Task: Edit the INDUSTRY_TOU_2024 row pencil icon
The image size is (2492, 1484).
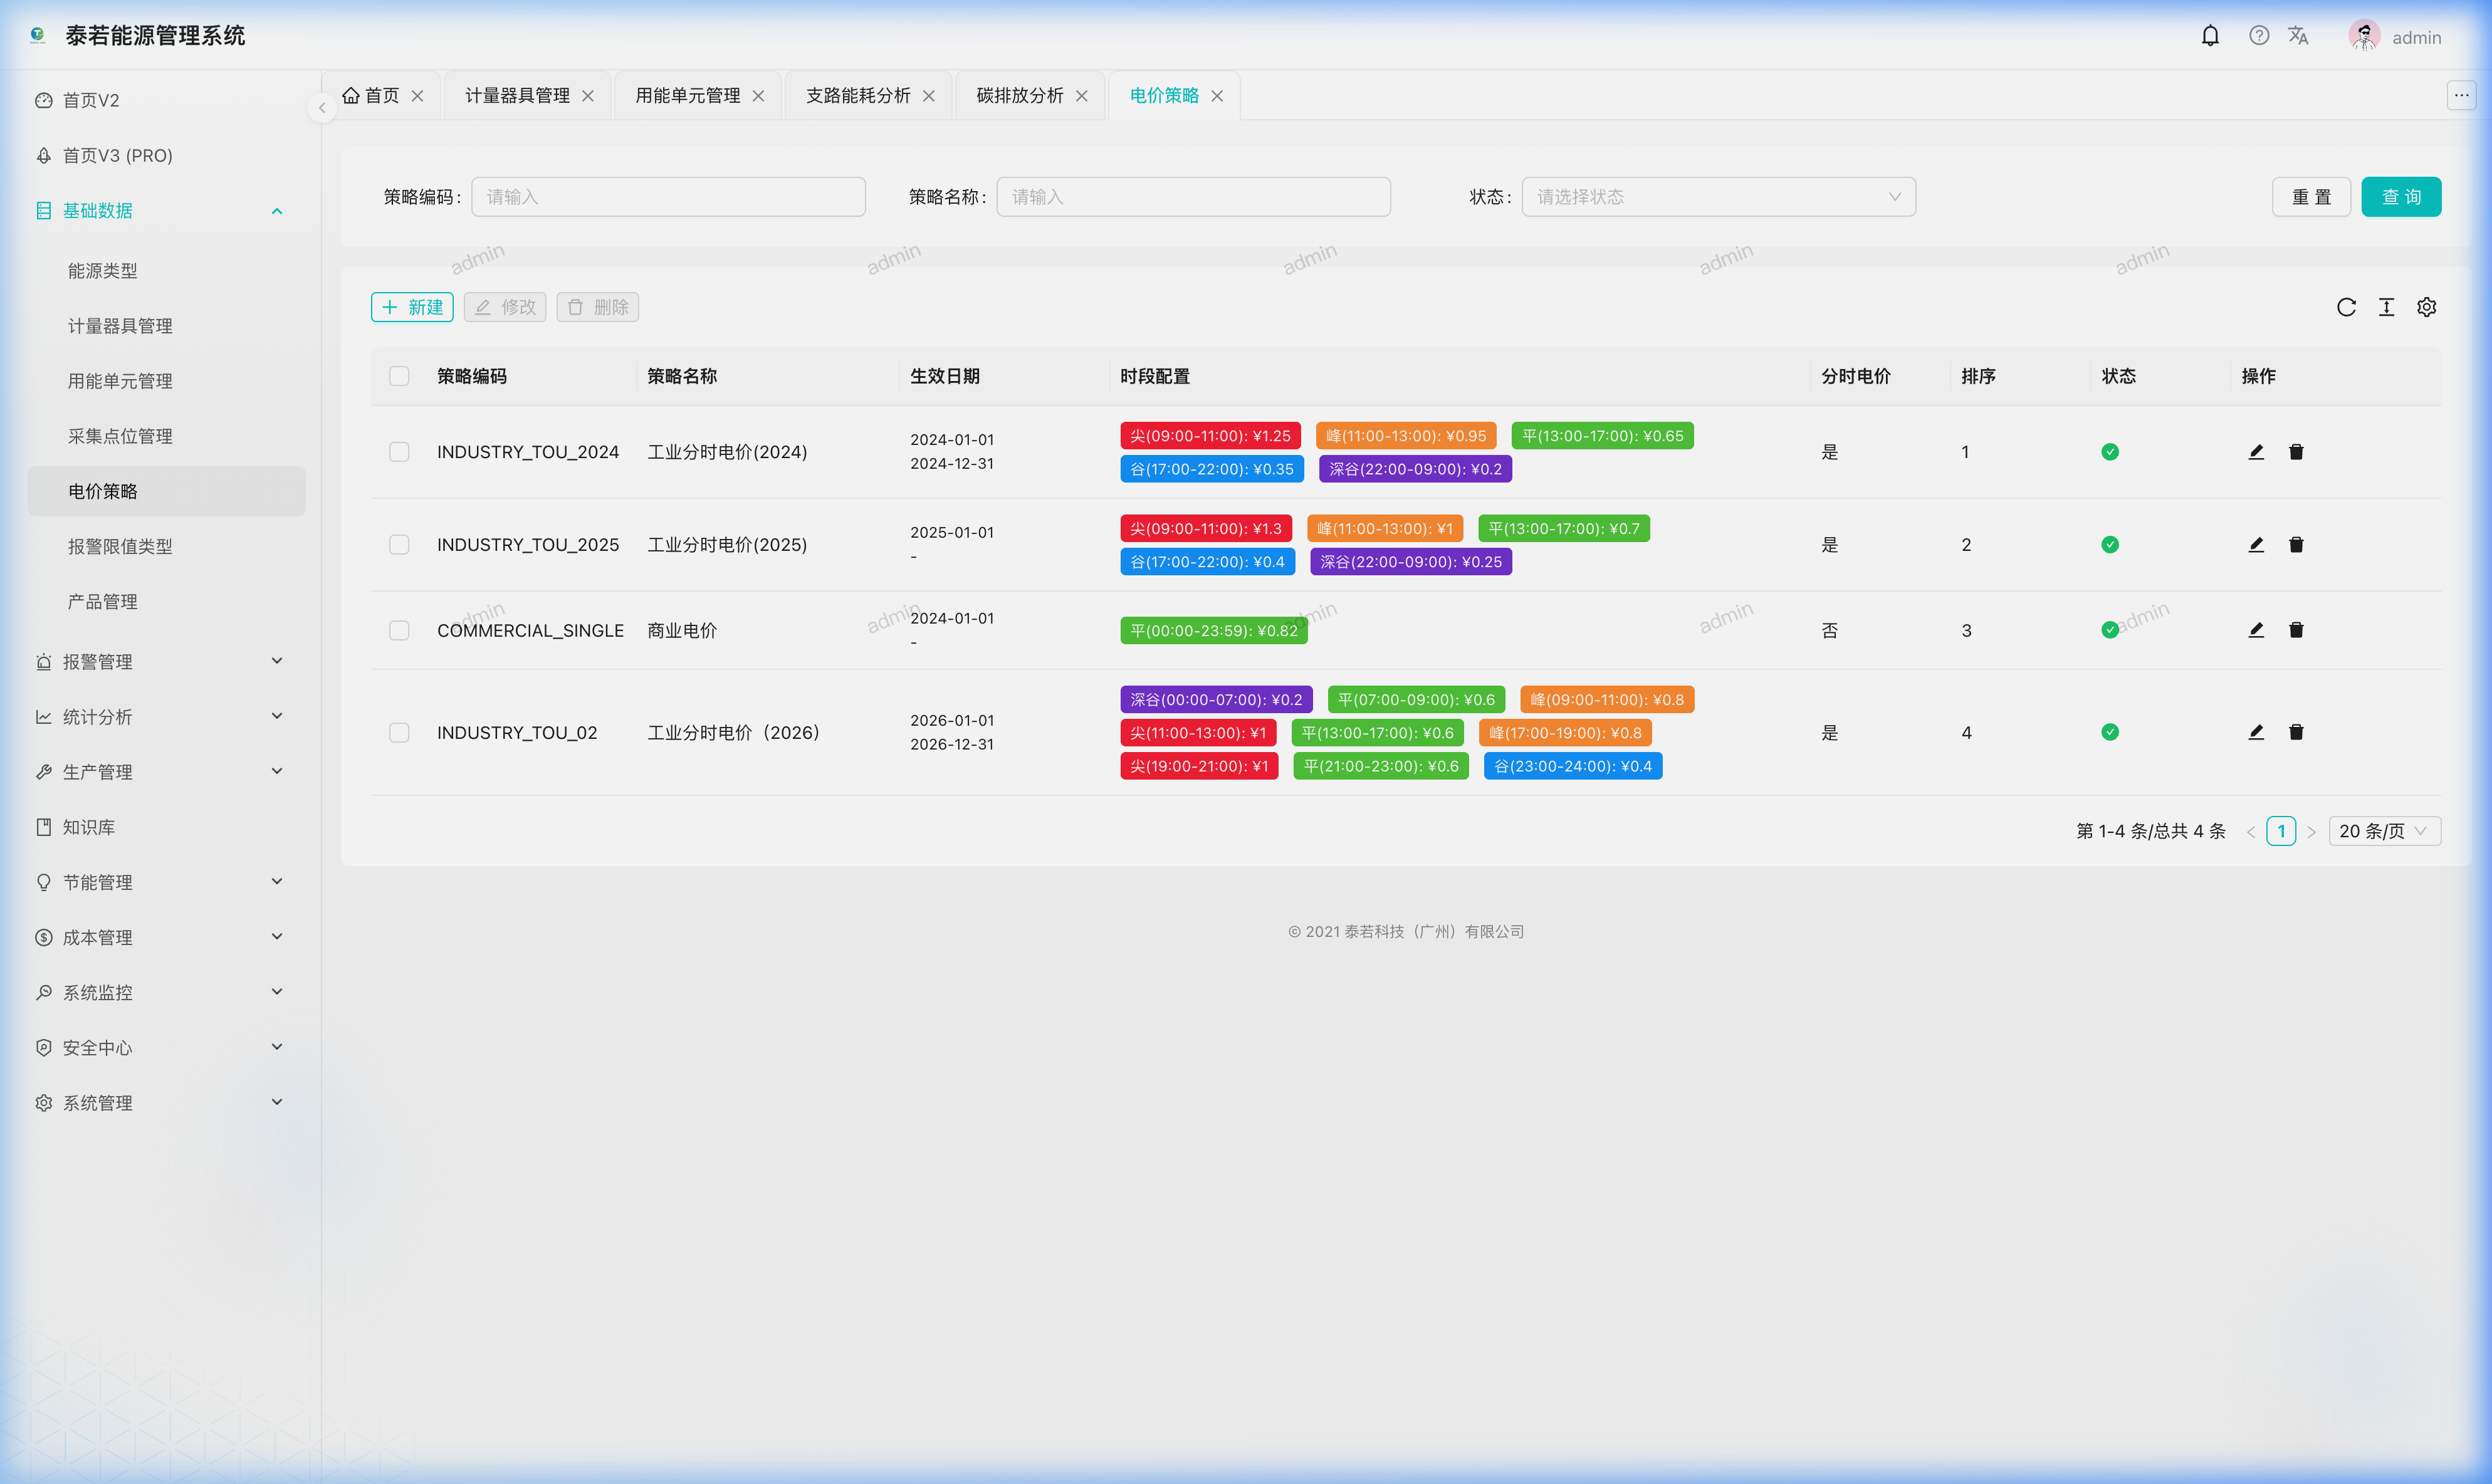Action: (2256, 452)
